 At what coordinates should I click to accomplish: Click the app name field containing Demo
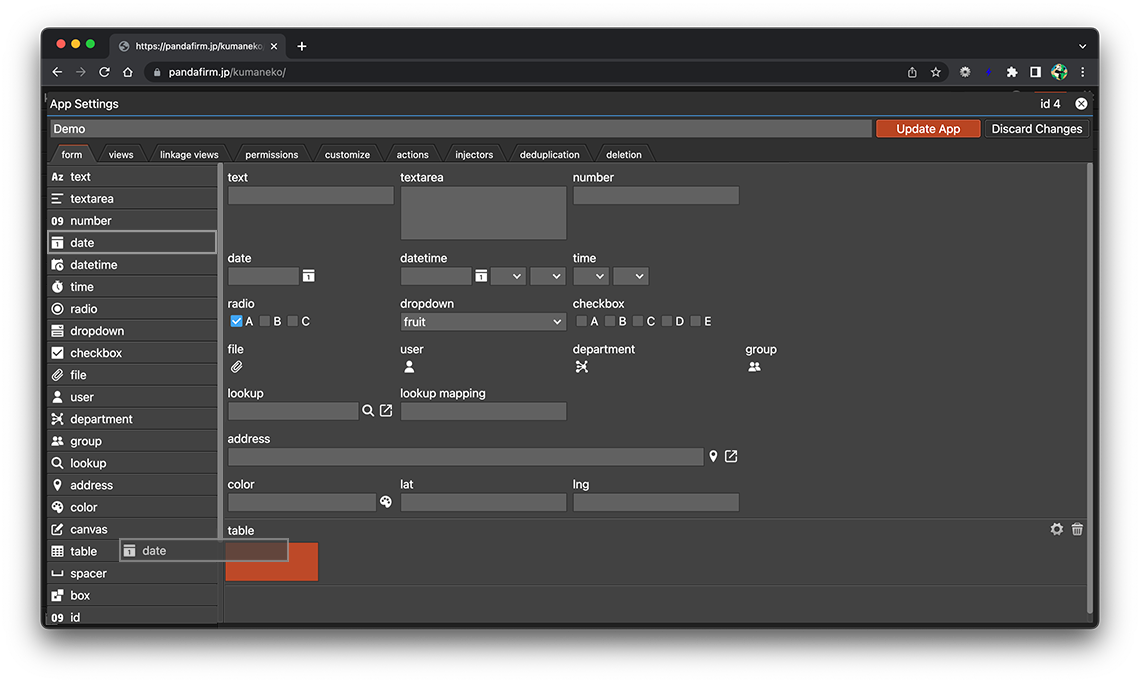tap(460, 129)
